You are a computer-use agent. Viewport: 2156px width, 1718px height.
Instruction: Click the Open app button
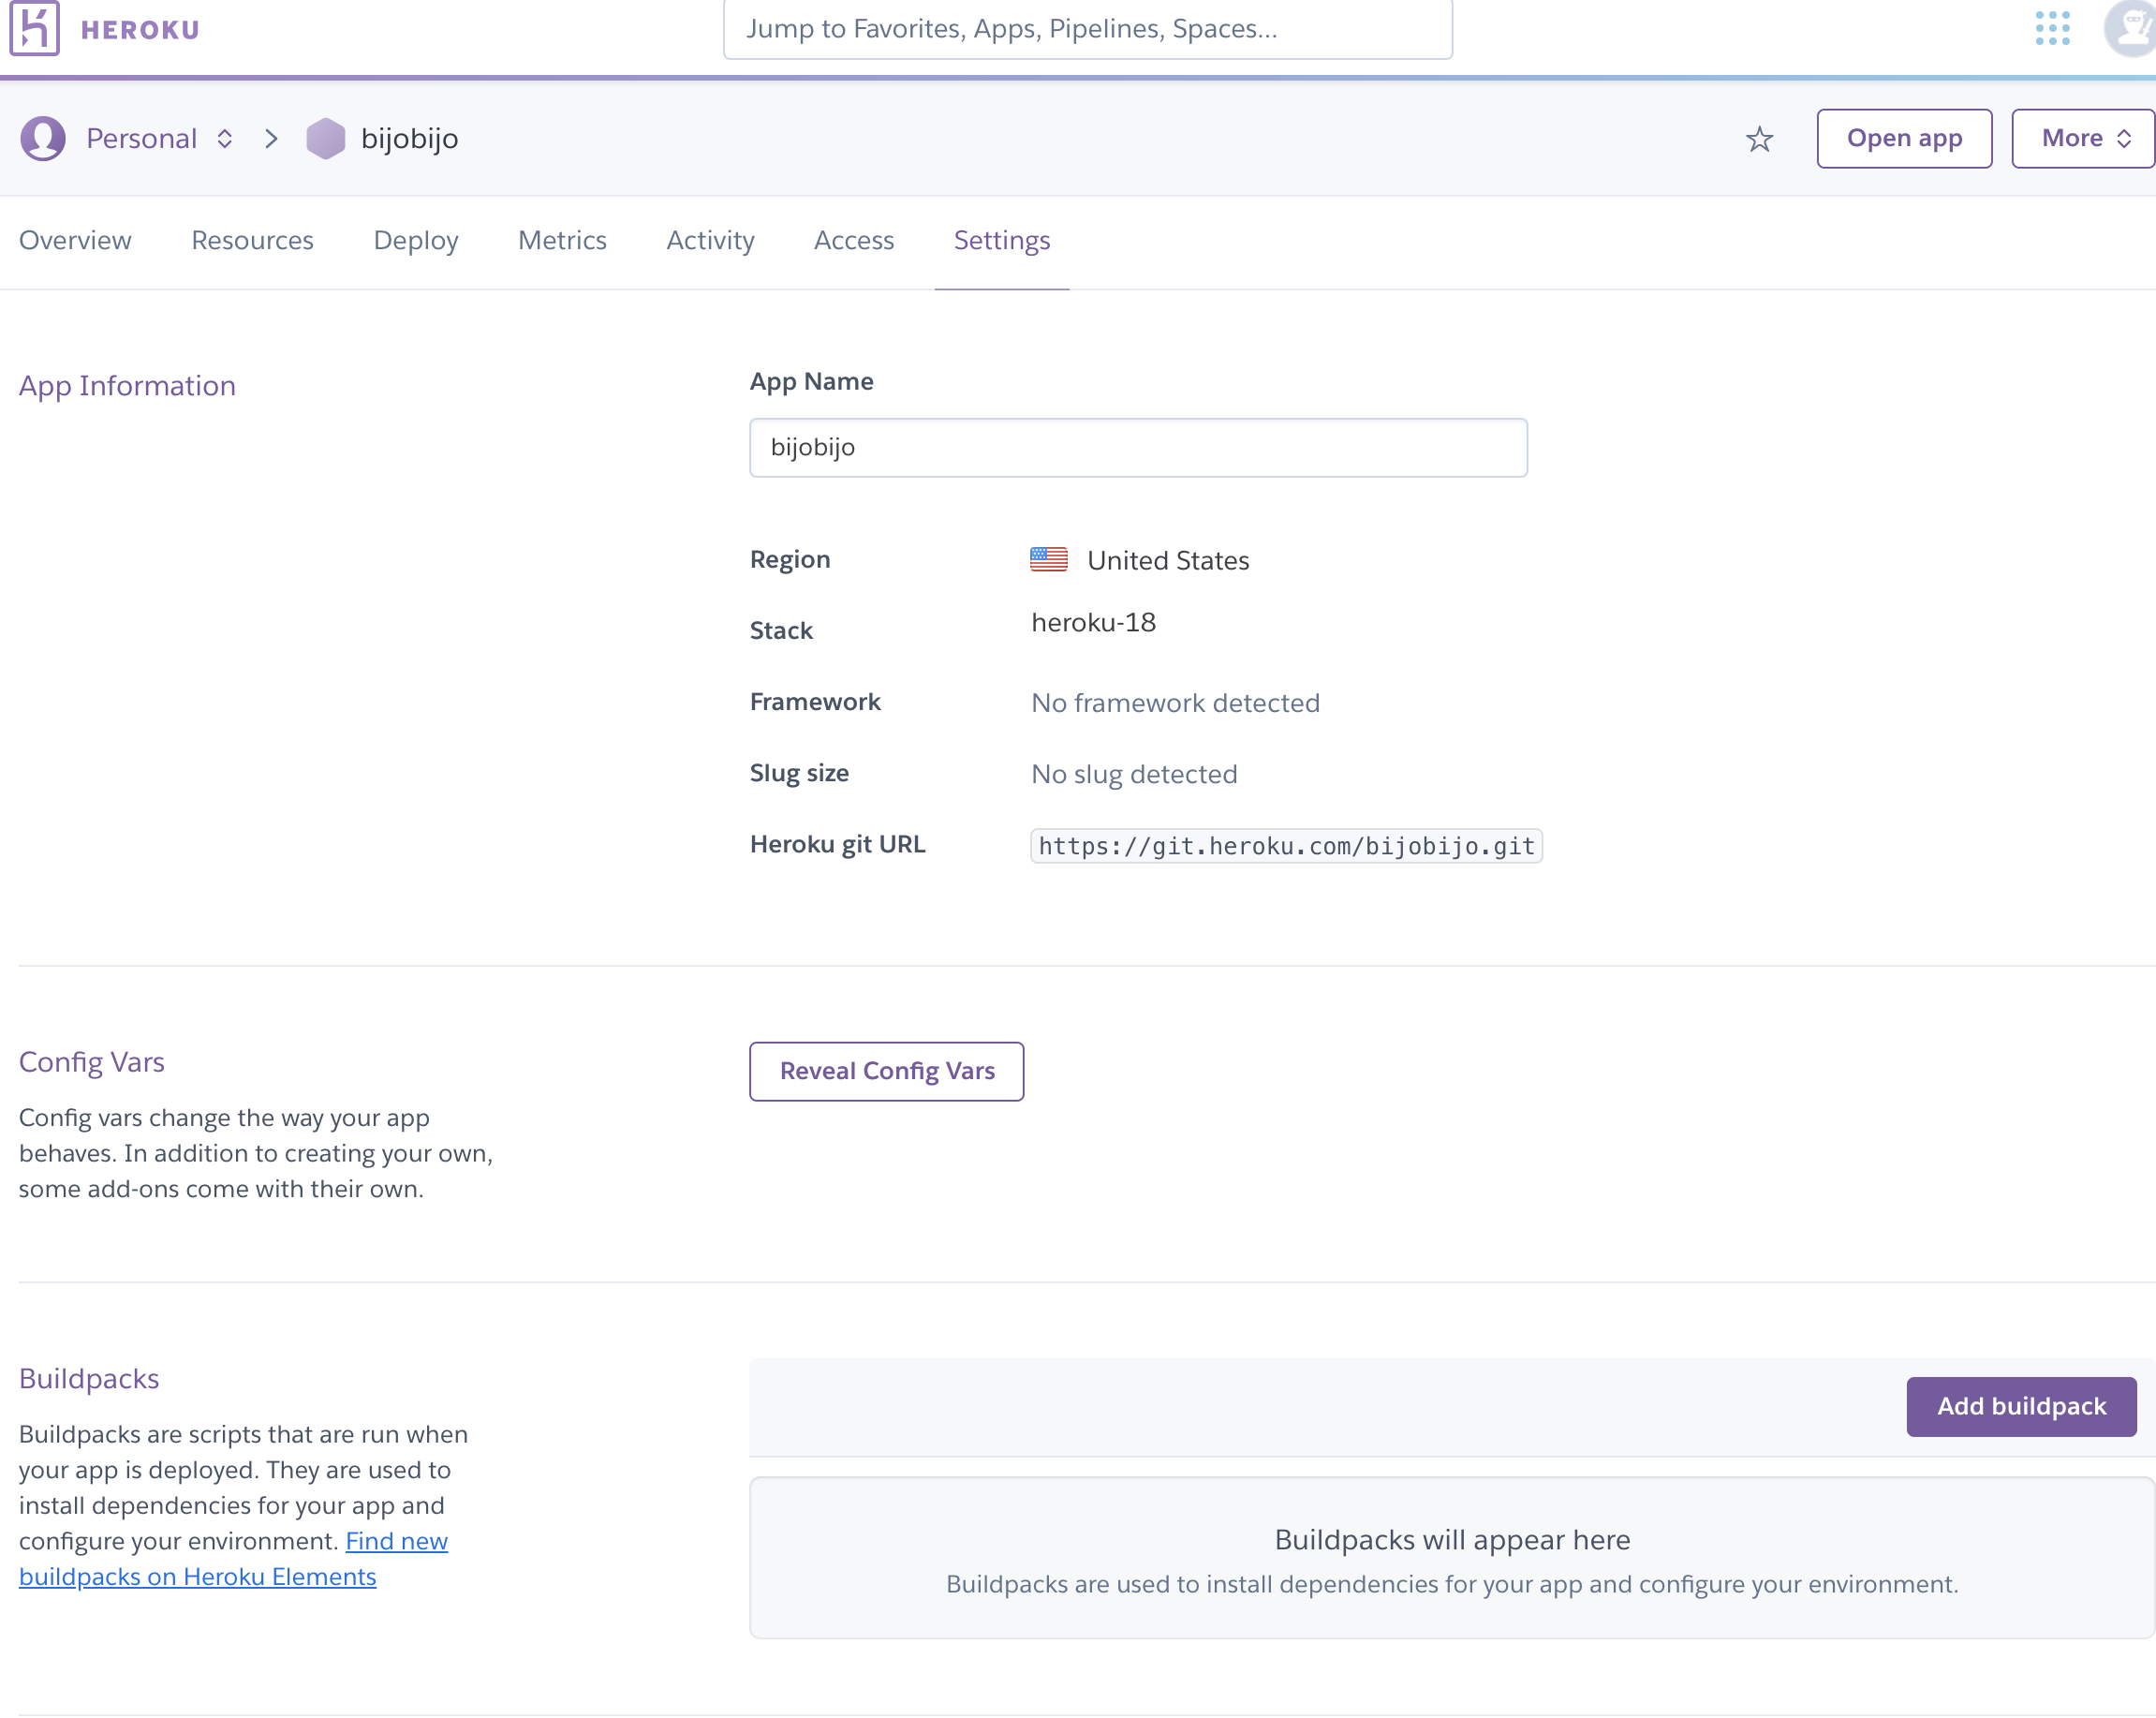pos(1903,139)
